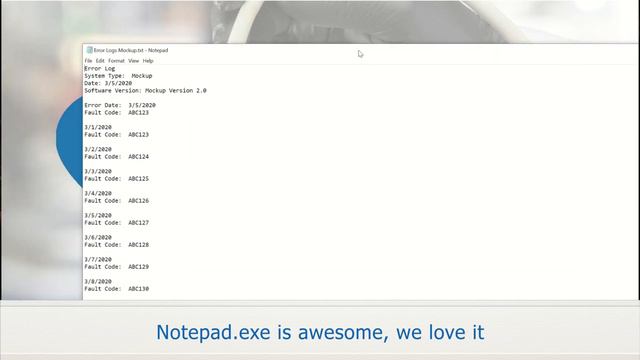Screen dimensions: 640x360
Task: Click the '3/6/2020' date line
Action: pos(98,238)
